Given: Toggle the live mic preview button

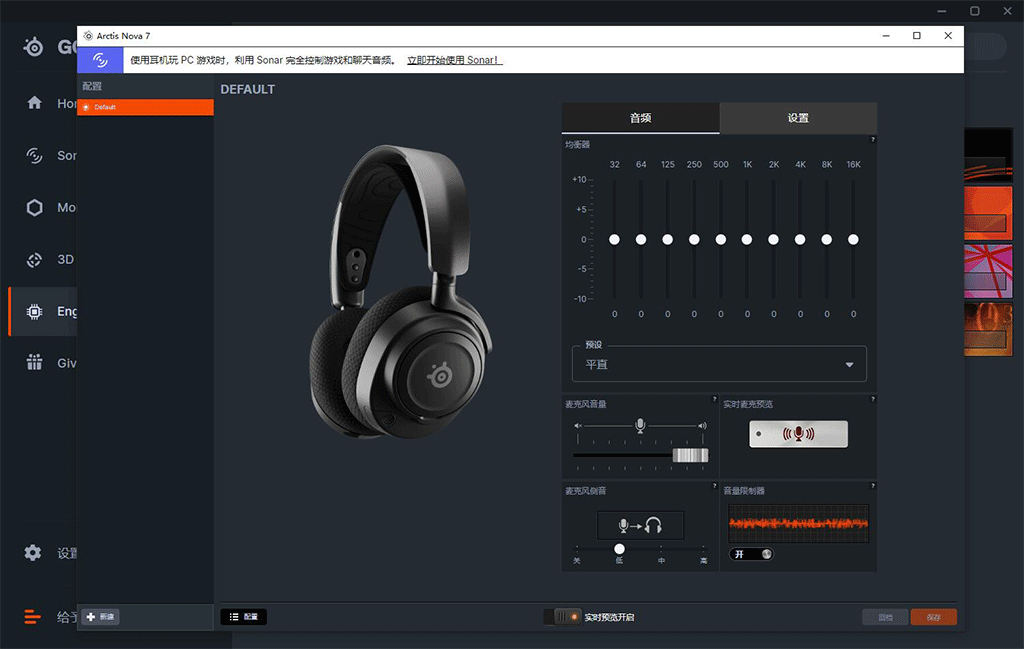Looking at the screenshot, I should coord(798,434).
